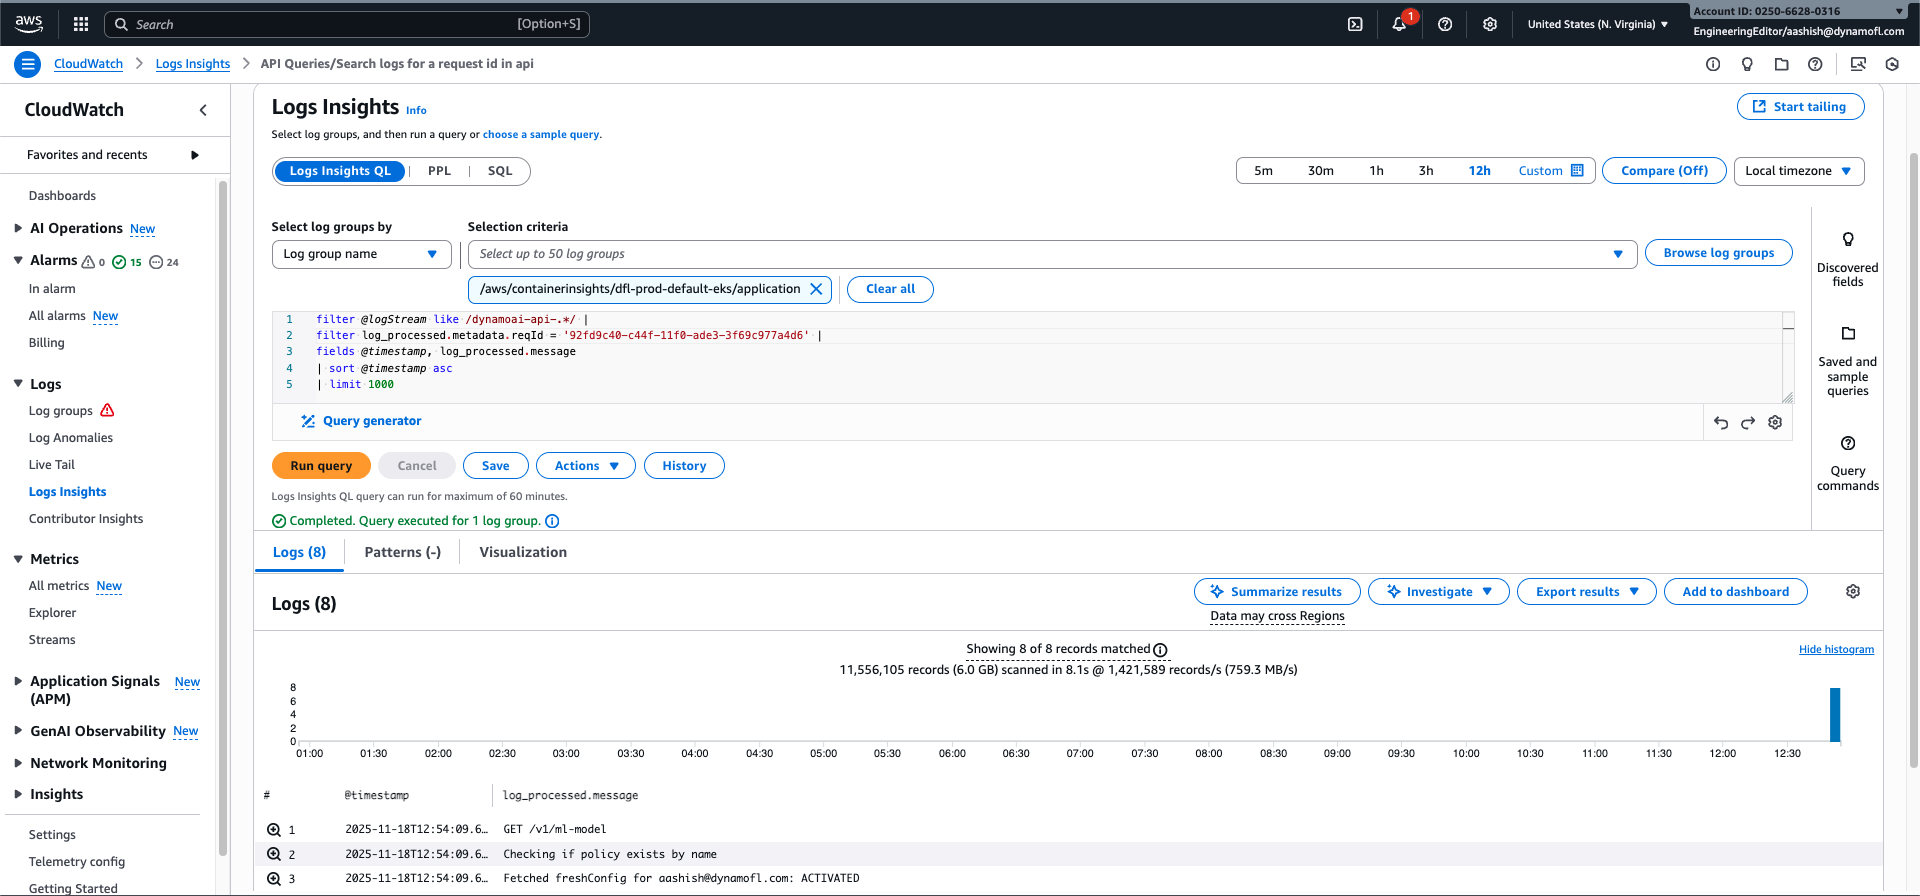Set time range to 5m
1920x896 pixels.
[1264, 171]
